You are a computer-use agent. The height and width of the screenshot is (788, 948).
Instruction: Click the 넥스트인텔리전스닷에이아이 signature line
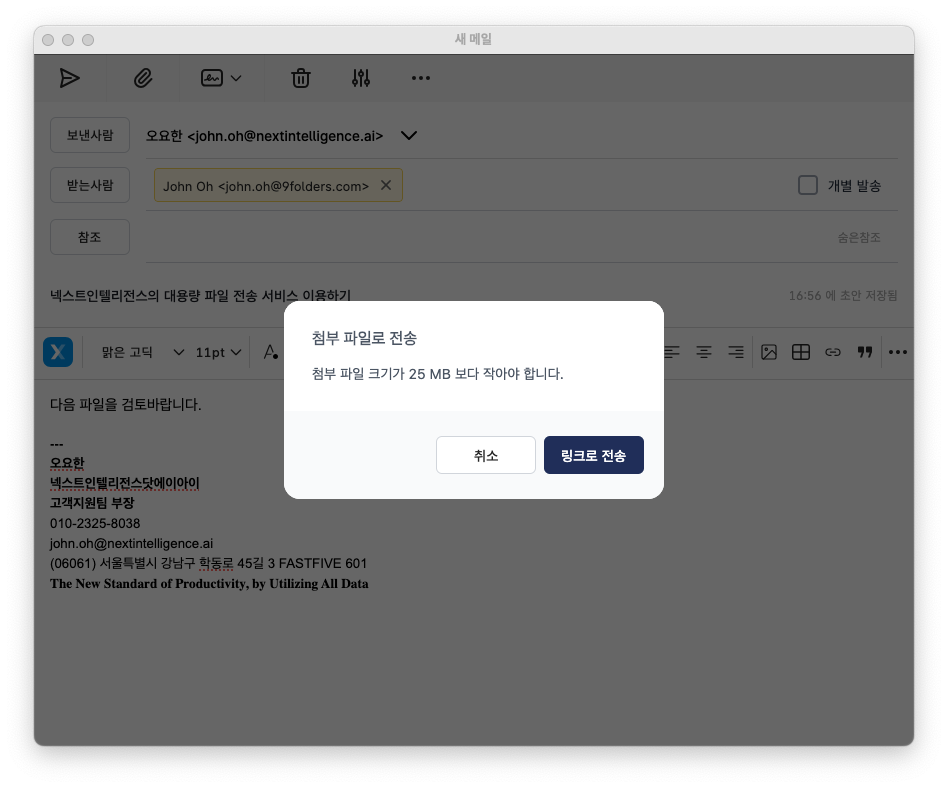(x=125, y=483)
